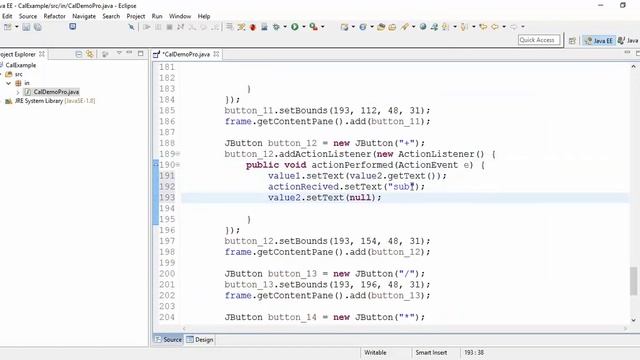Click Link with Editor icon
Screen dimensions: 640x360
coord(90,54)
